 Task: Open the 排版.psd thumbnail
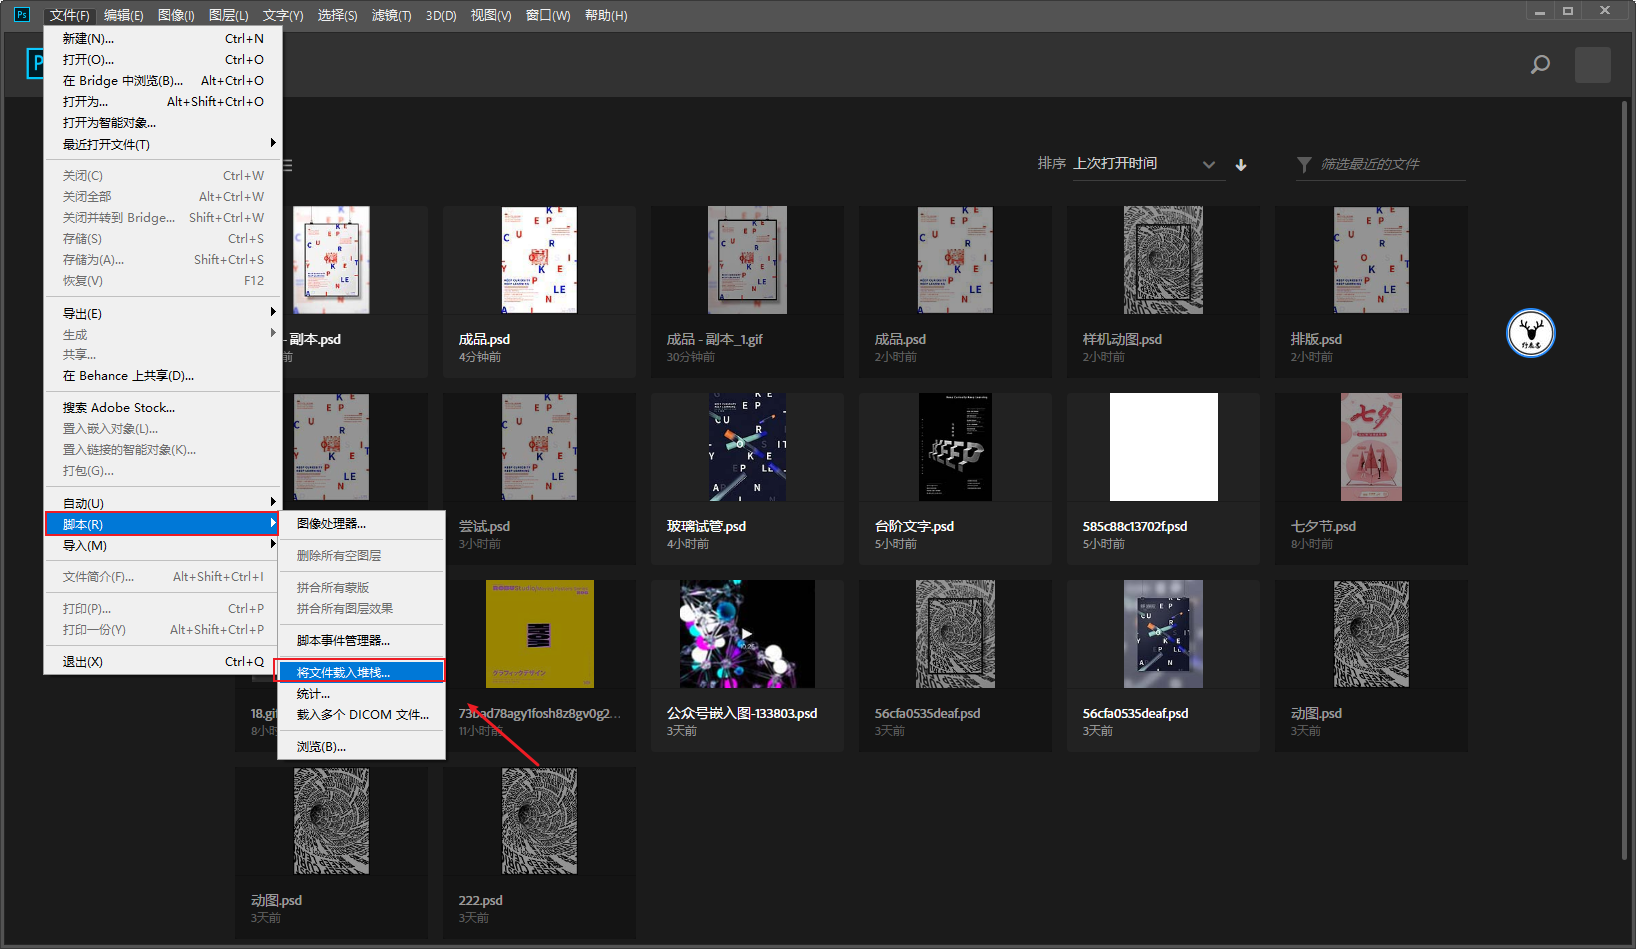[x=1371, y=260]
